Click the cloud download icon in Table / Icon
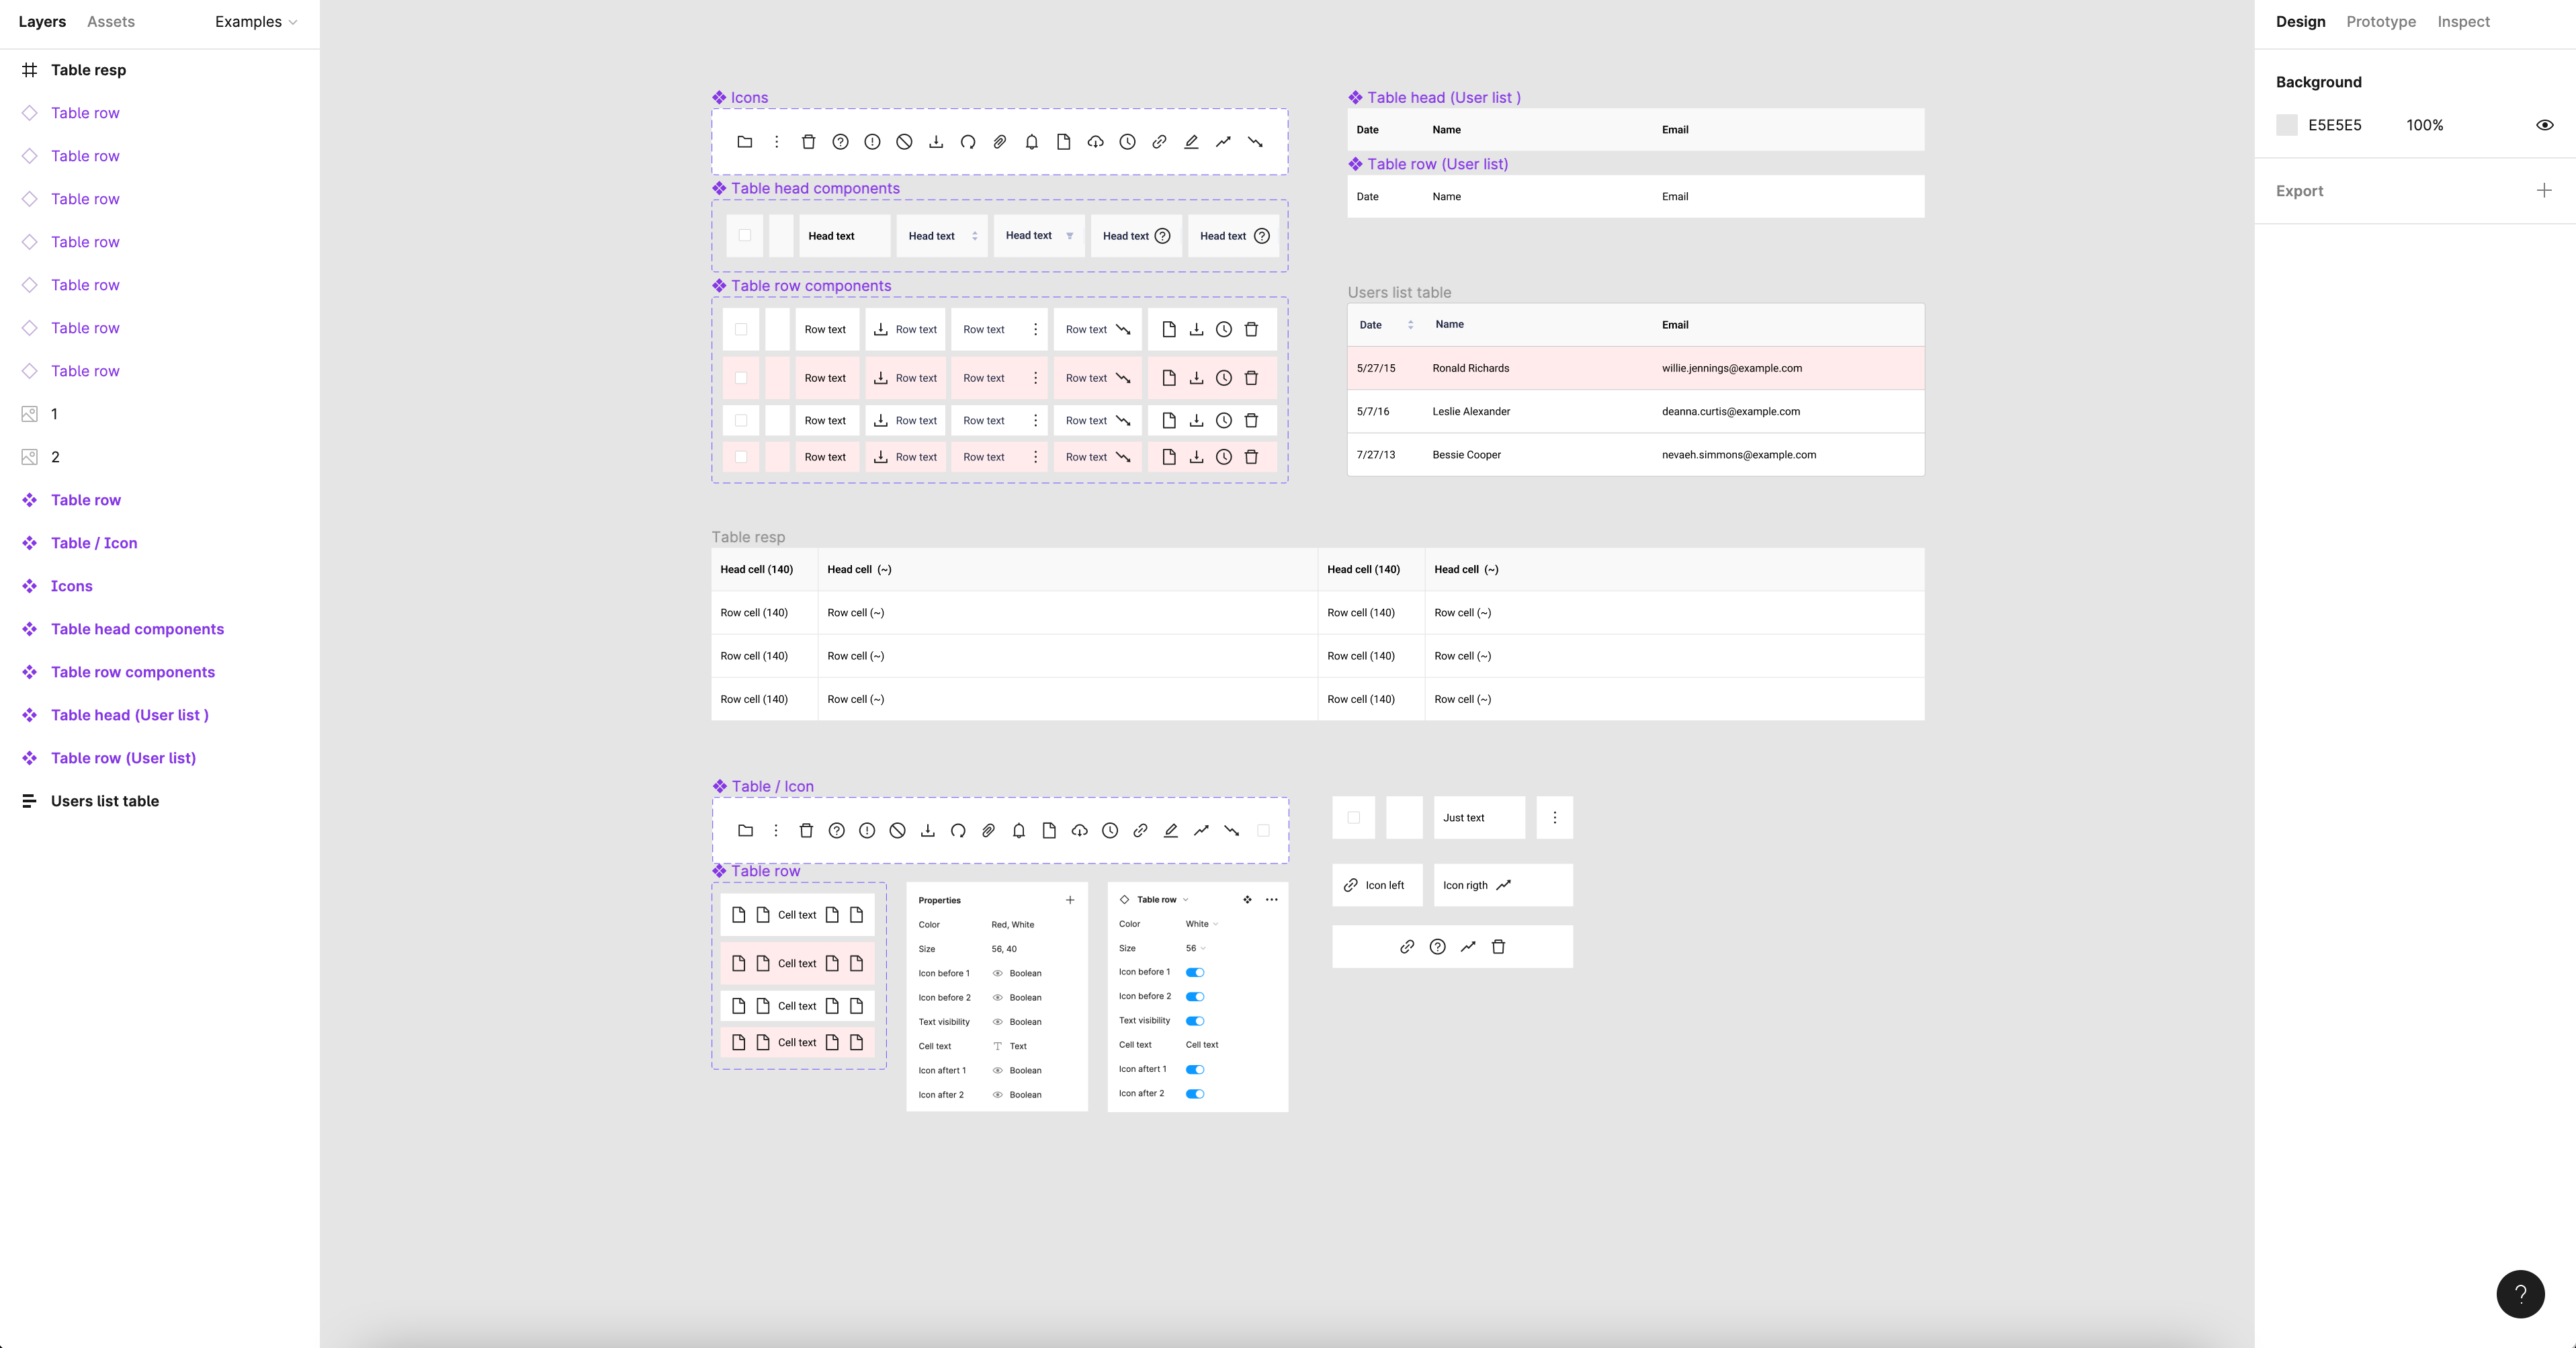The width and height of the screenshot is (2576, 1348). [1080, 830]
